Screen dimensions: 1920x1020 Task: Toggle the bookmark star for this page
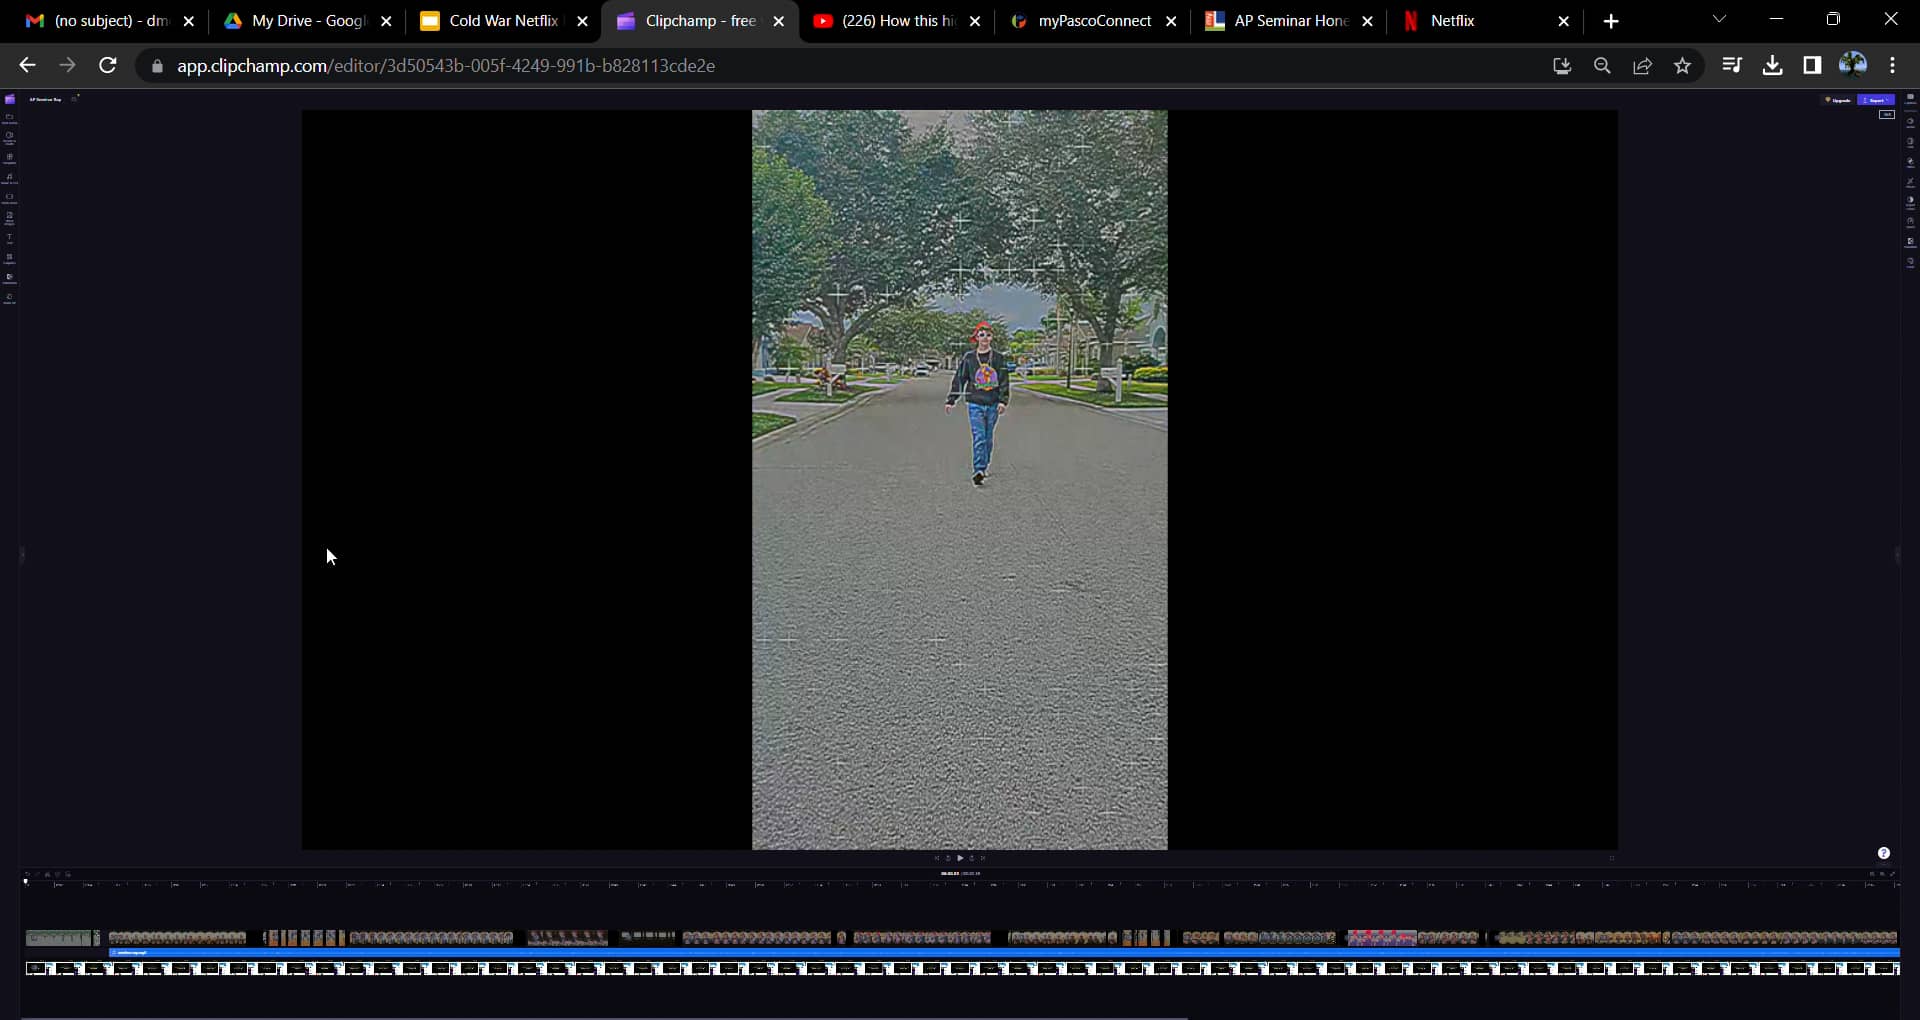click(x=1683, y=65)
